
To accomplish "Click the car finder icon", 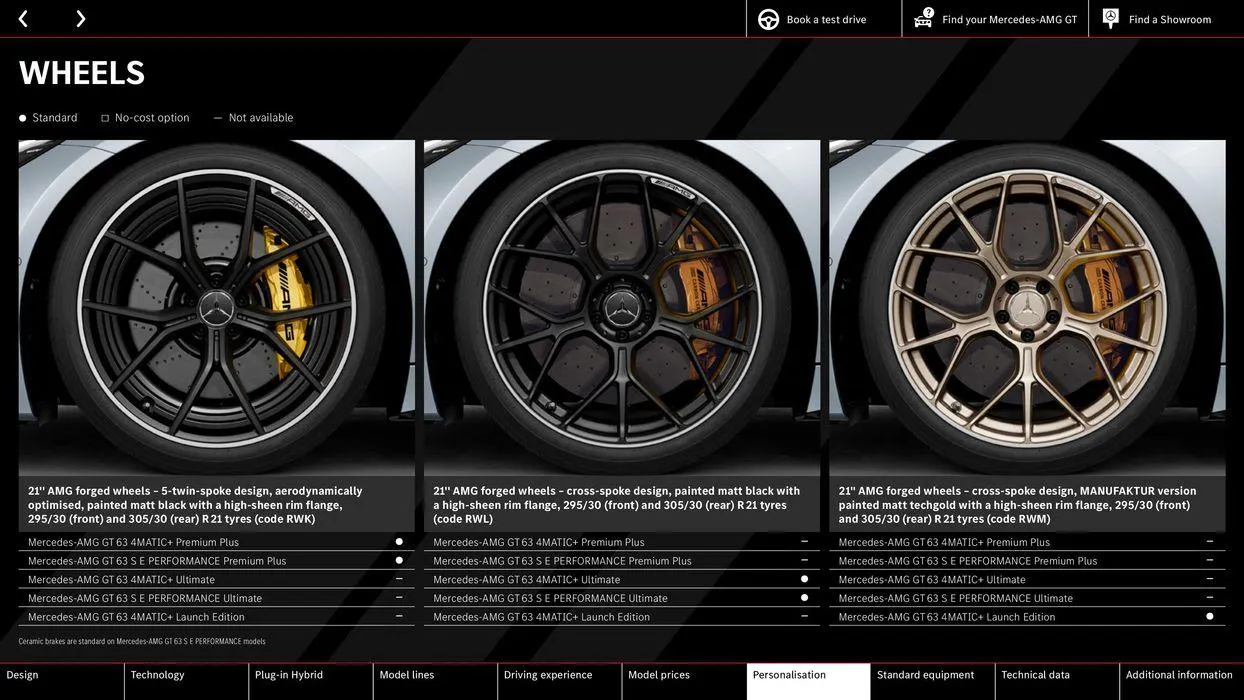I will coord(924,19).
